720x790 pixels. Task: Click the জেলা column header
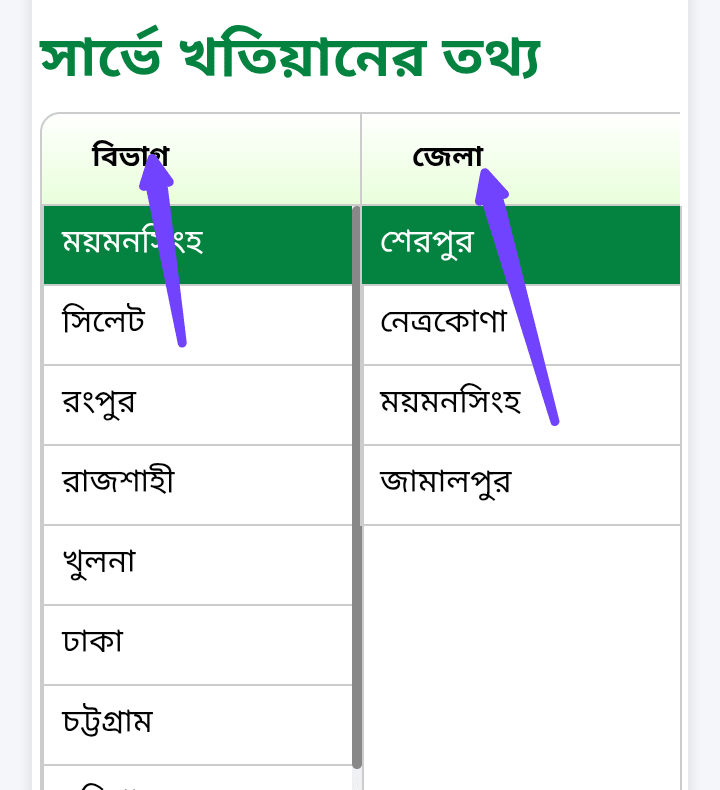click(x=447, y=157)
